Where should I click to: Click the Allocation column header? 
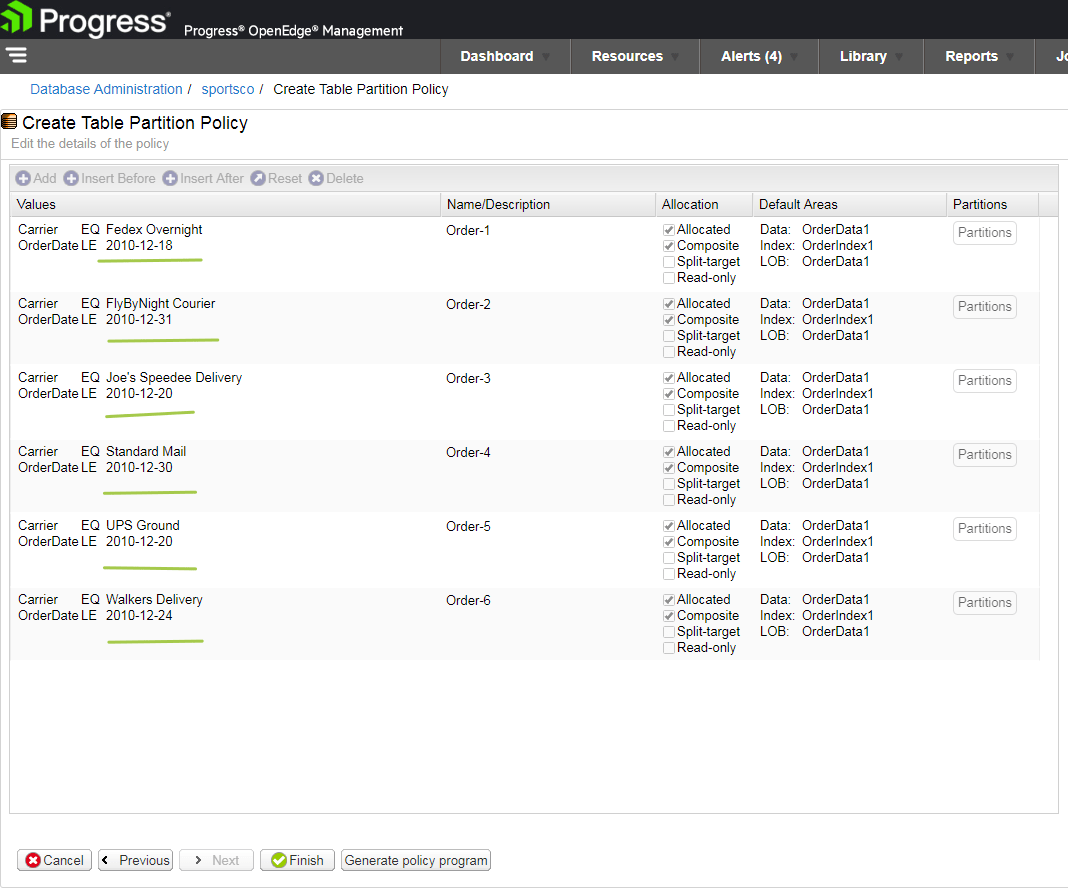704,204
